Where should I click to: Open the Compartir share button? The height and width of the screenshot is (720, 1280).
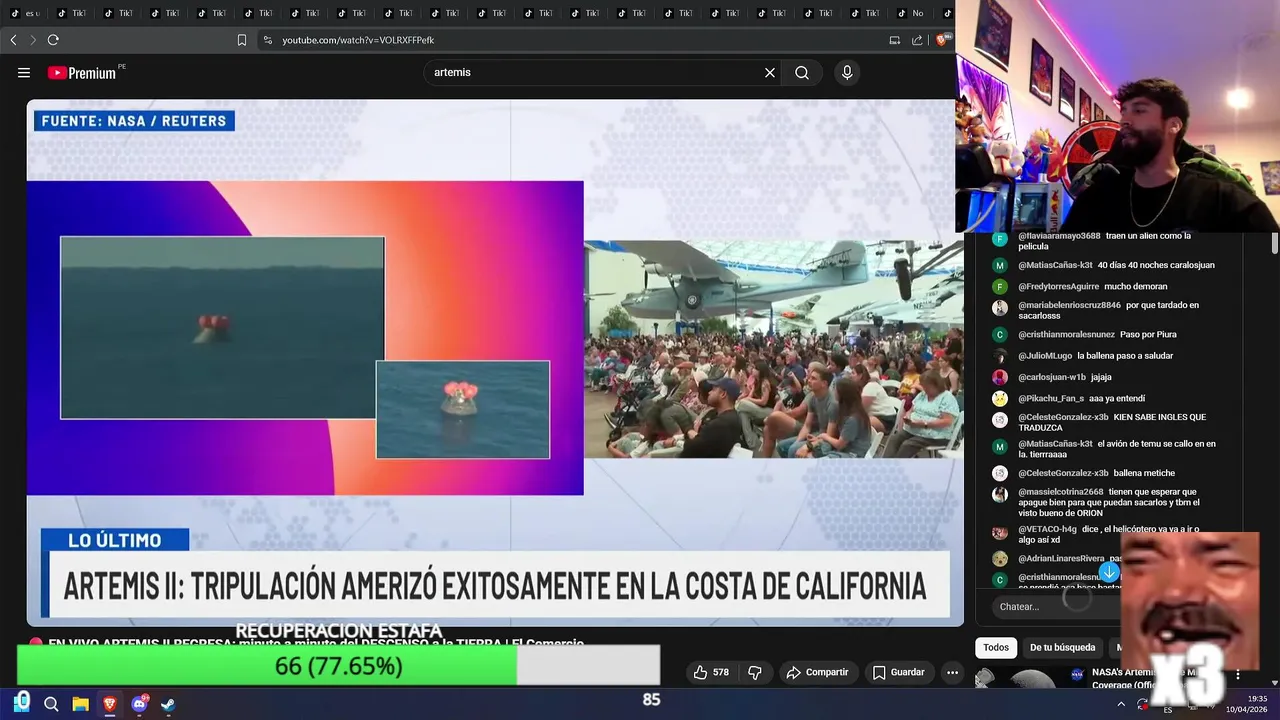[818, 673]
